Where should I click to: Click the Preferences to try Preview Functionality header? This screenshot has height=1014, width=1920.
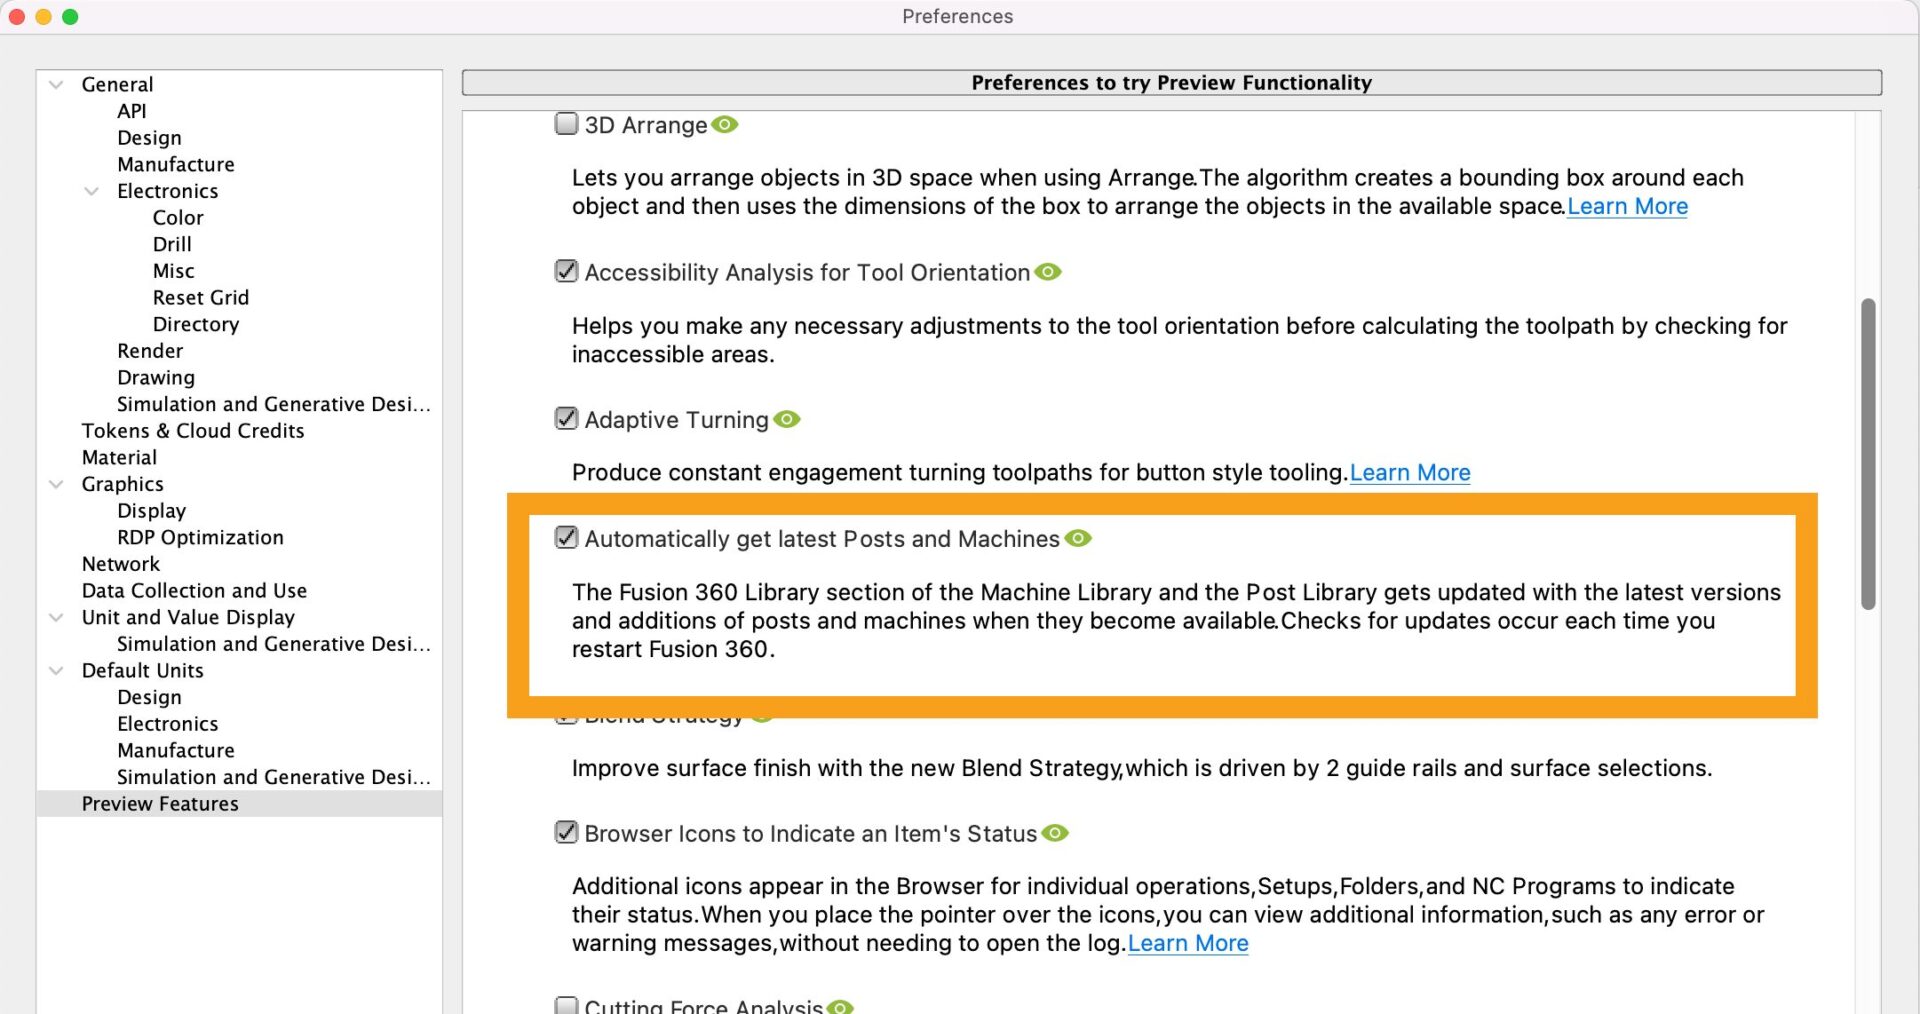click(1172, 83)
